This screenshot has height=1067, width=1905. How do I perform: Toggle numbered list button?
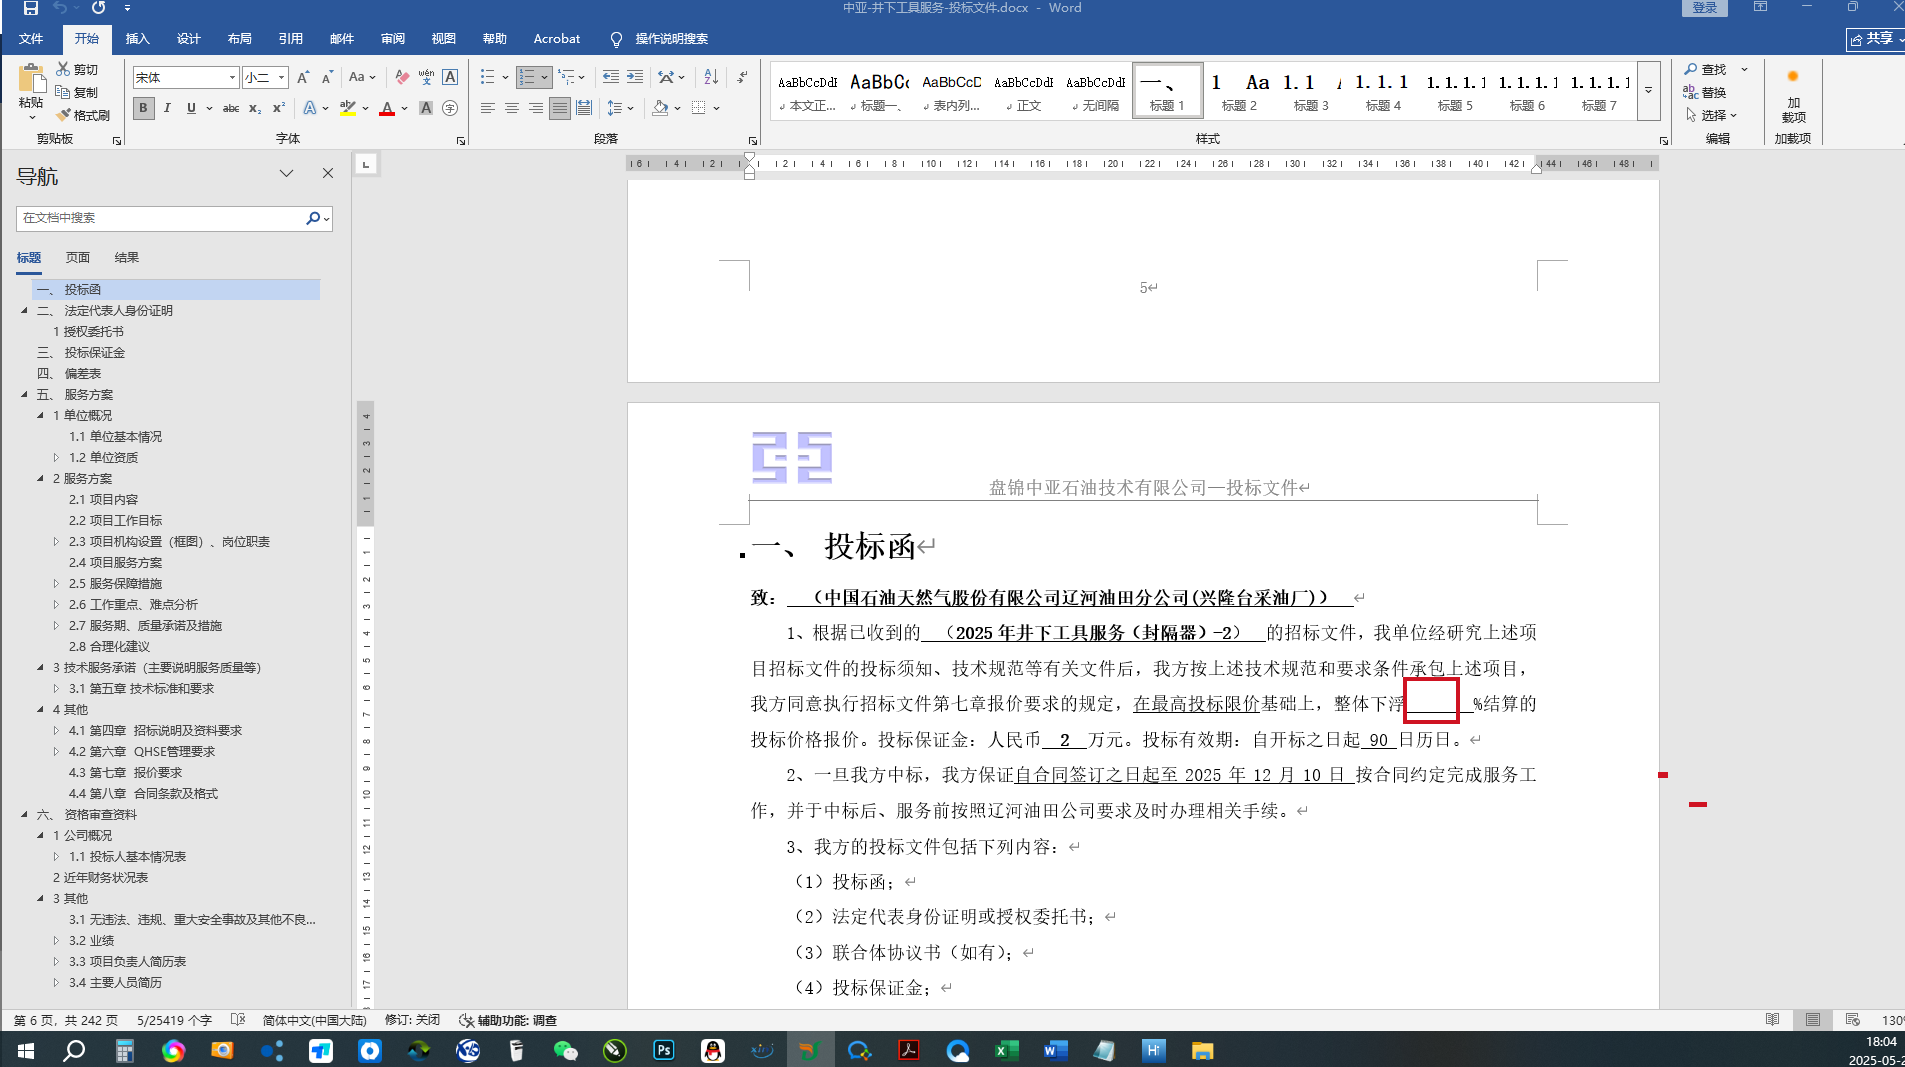click(x=527, y=77)
